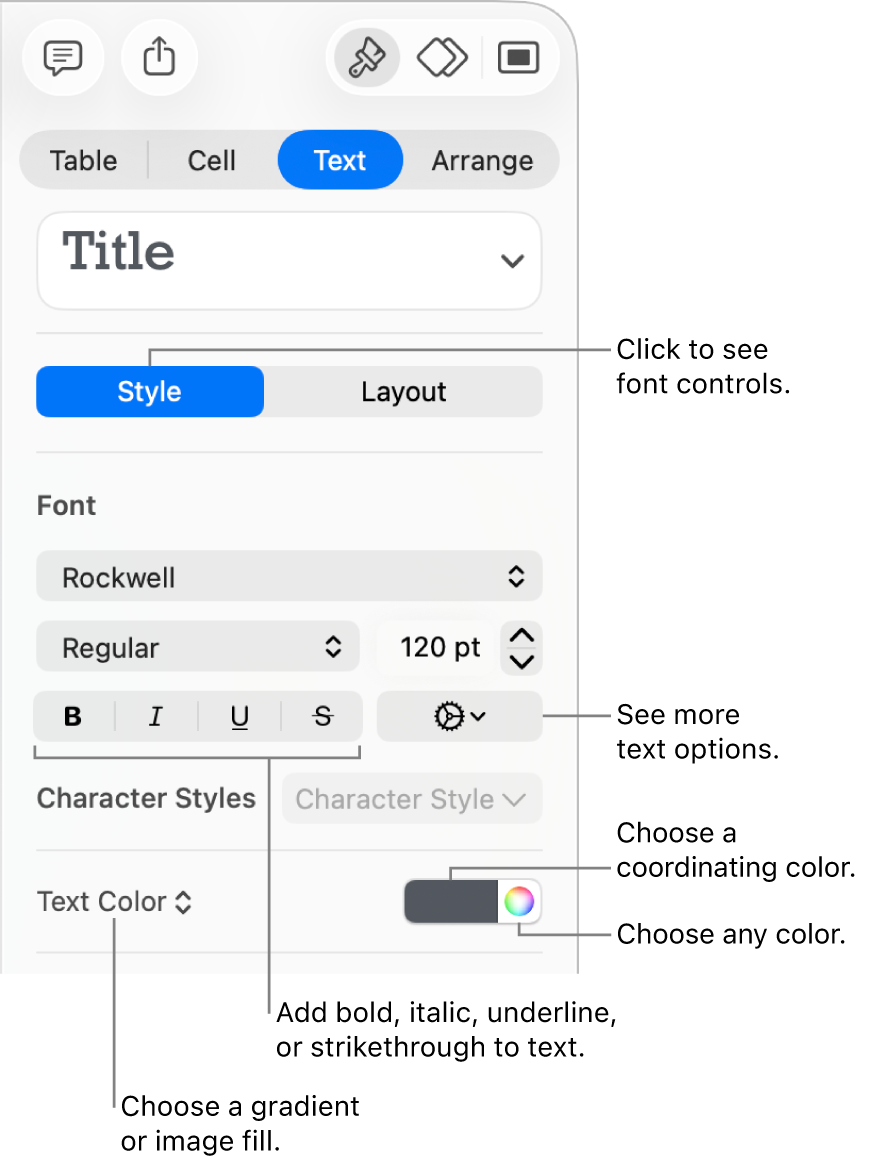Switch to the Arrange tab
872x1160 pixels.
pos(482,160)
